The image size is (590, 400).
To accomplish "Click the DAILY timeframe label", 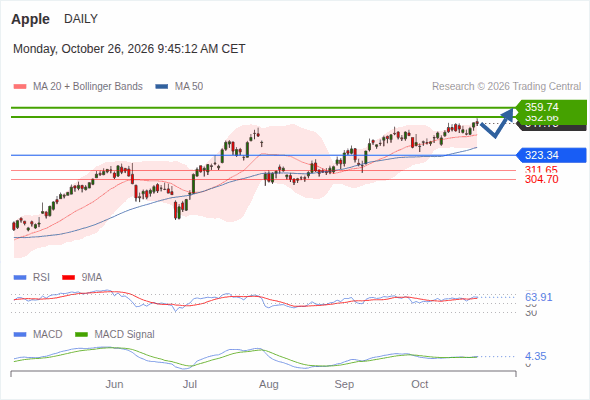I will (81, 19).
